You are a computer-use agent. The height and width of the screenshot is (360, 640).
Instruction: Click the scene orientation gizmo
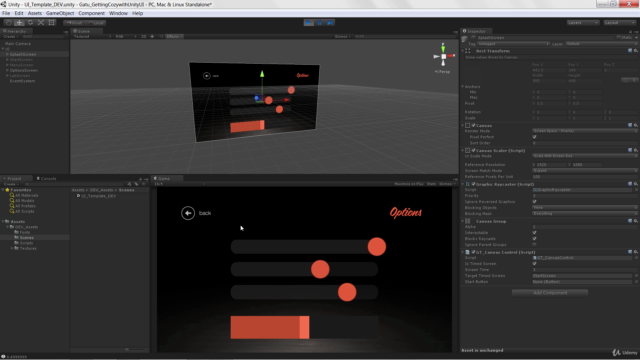(x=443, y=56)
